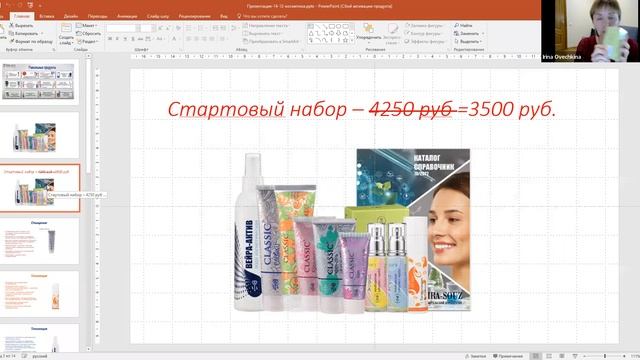Apply numbered list

pyautogui.click(x=201, y=28)
